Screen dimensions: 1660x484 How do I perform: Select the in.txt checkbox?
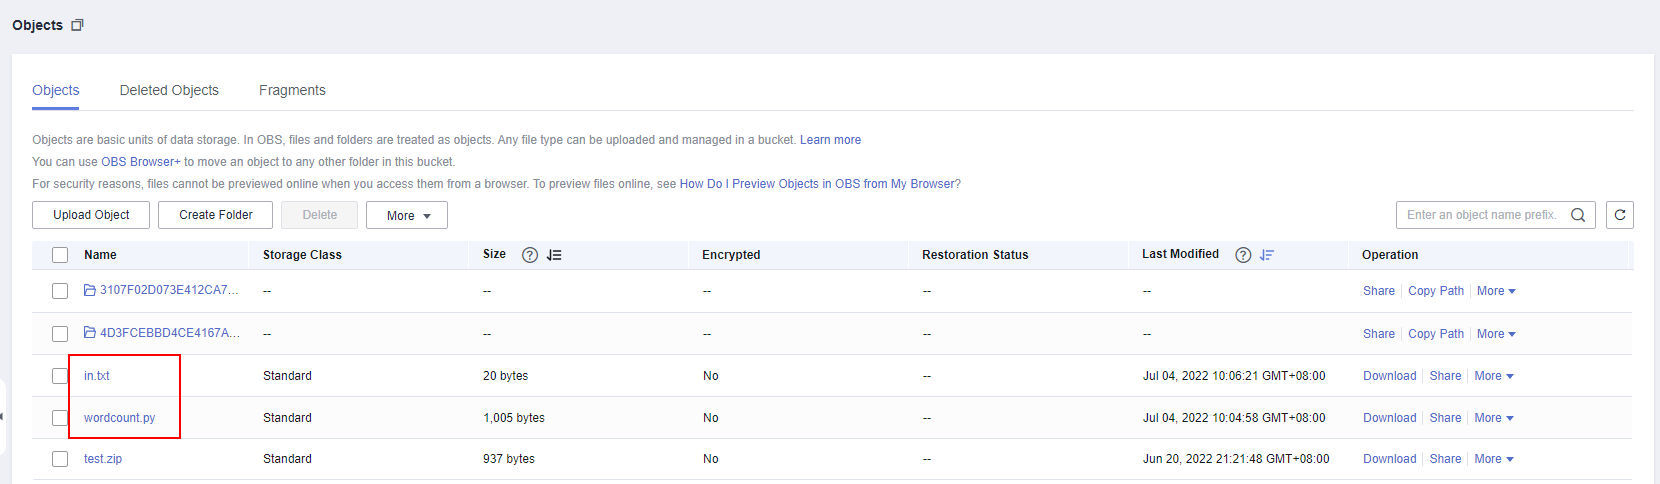pos(60,376)
